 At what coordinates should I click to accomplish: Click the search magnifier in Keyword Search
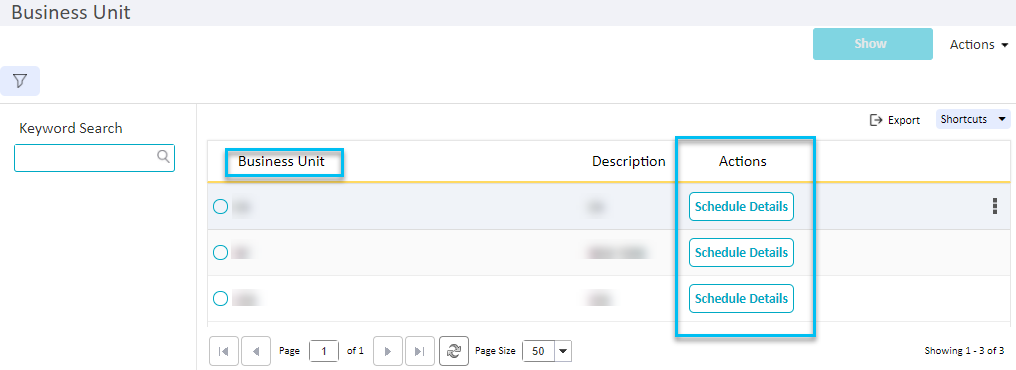click(x=163, y=156)
